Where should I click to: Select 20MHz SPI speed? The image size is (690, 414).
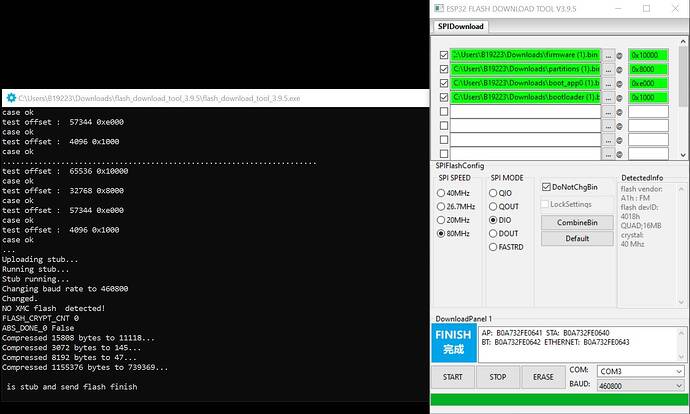pyautogui.click(x=440, y=220)
